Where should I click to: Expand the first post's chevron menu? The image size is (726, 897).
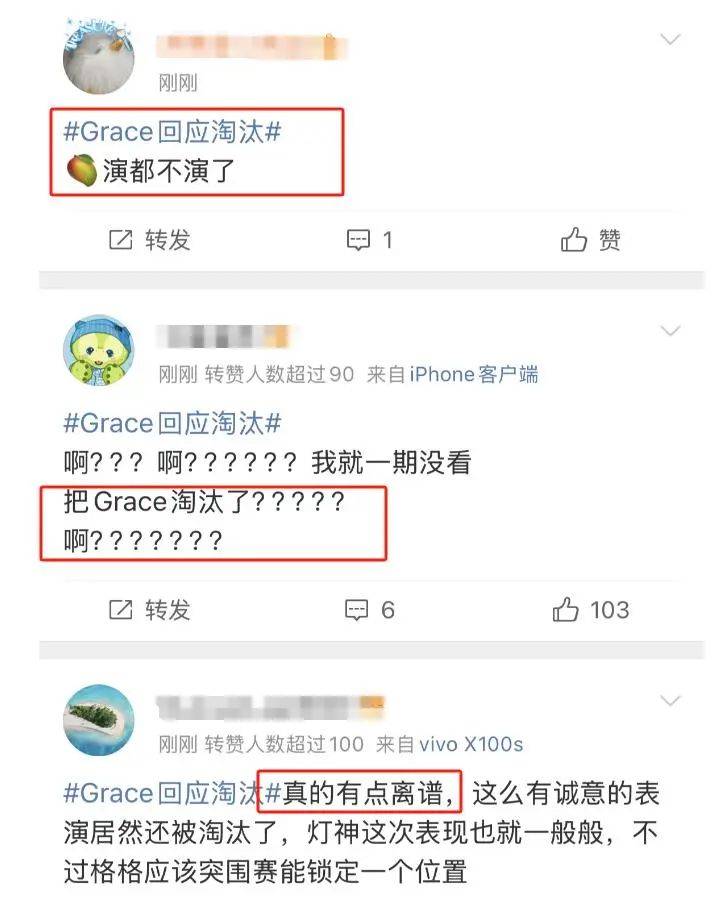[x=670, y=39]
